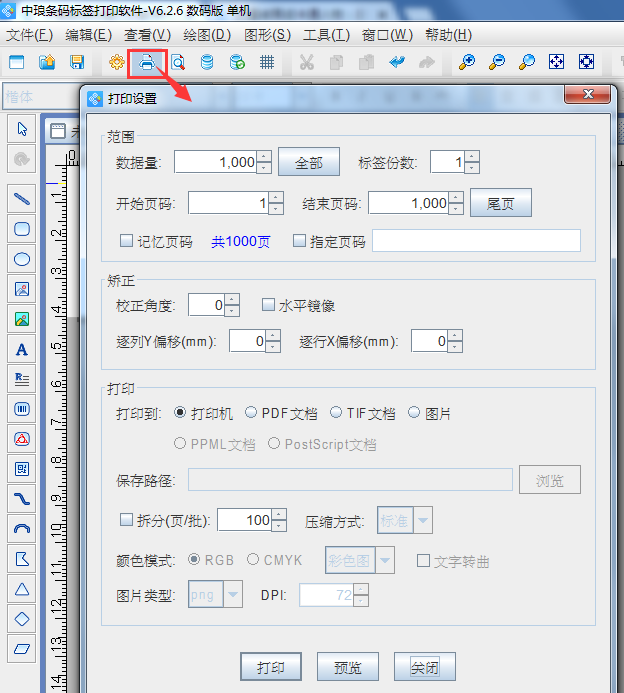Open the 彩色图 color mode dropdown

[x=385, y=561]
